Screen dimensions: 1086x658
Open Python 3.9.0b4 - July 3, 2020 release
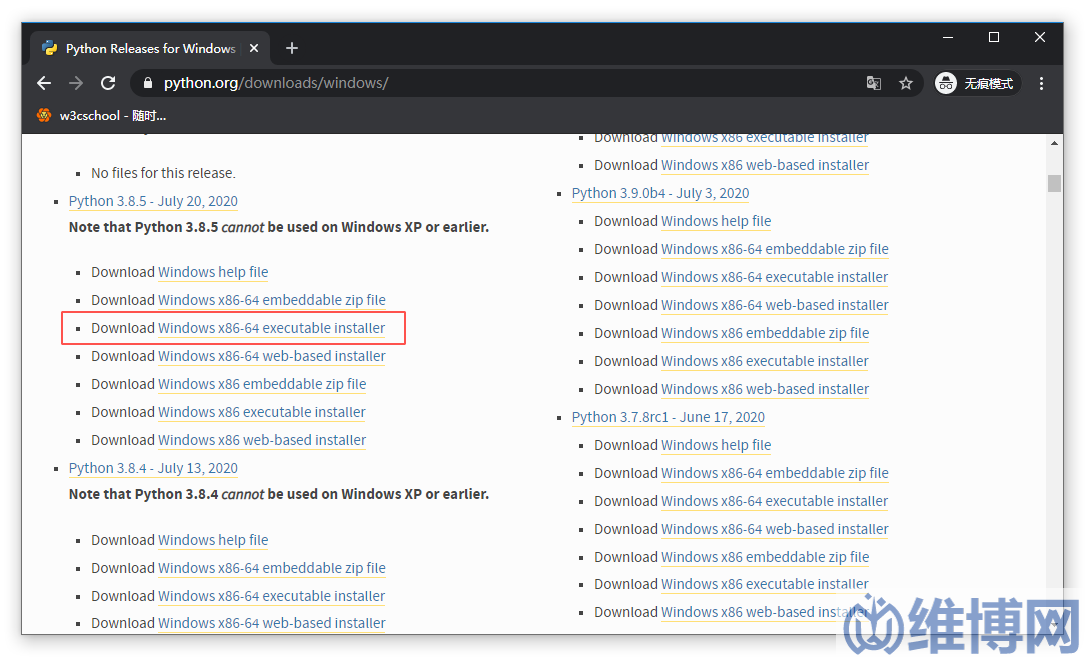tap(661, 193)
